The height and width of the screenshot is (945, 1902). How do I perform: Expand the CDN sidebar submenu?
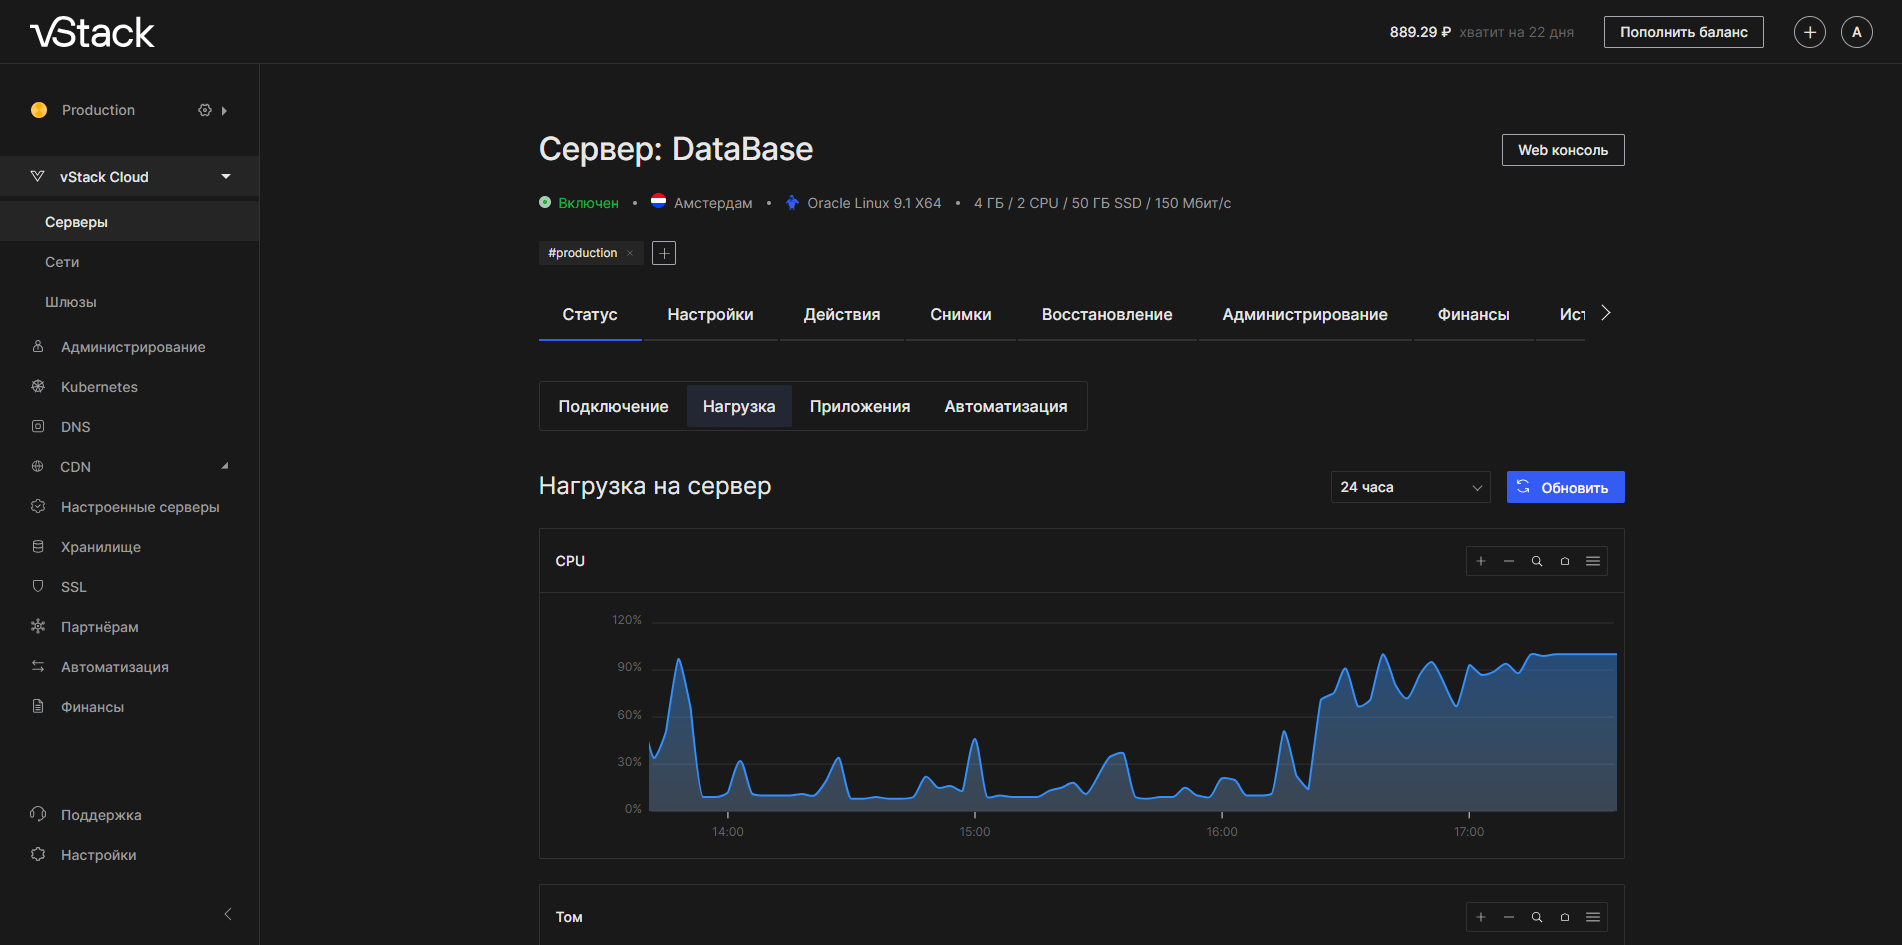[x=225, y=466]
